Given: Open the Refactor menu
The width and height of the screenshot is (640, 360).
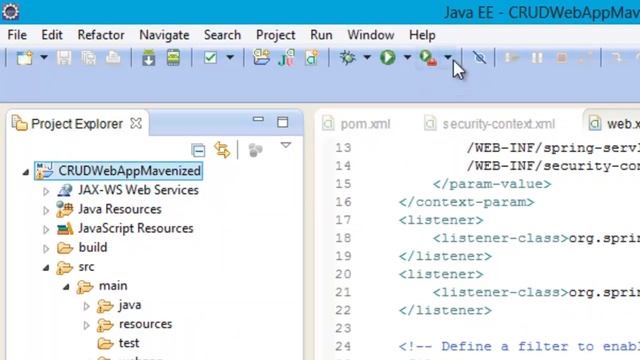Looking at the screenshot, I should 101,35.
